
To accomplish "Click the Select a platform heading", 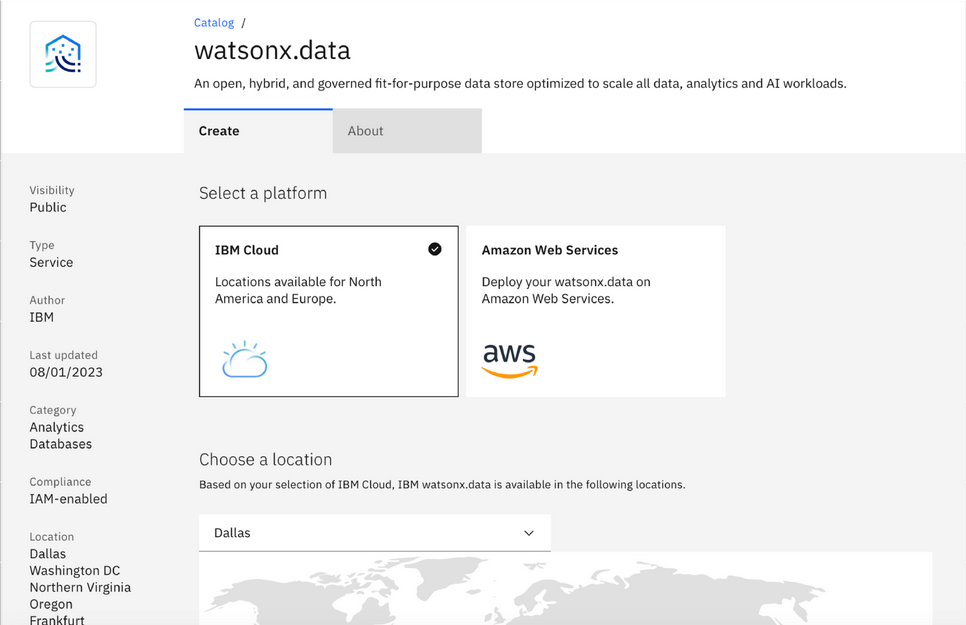I will tap(263, 193).
